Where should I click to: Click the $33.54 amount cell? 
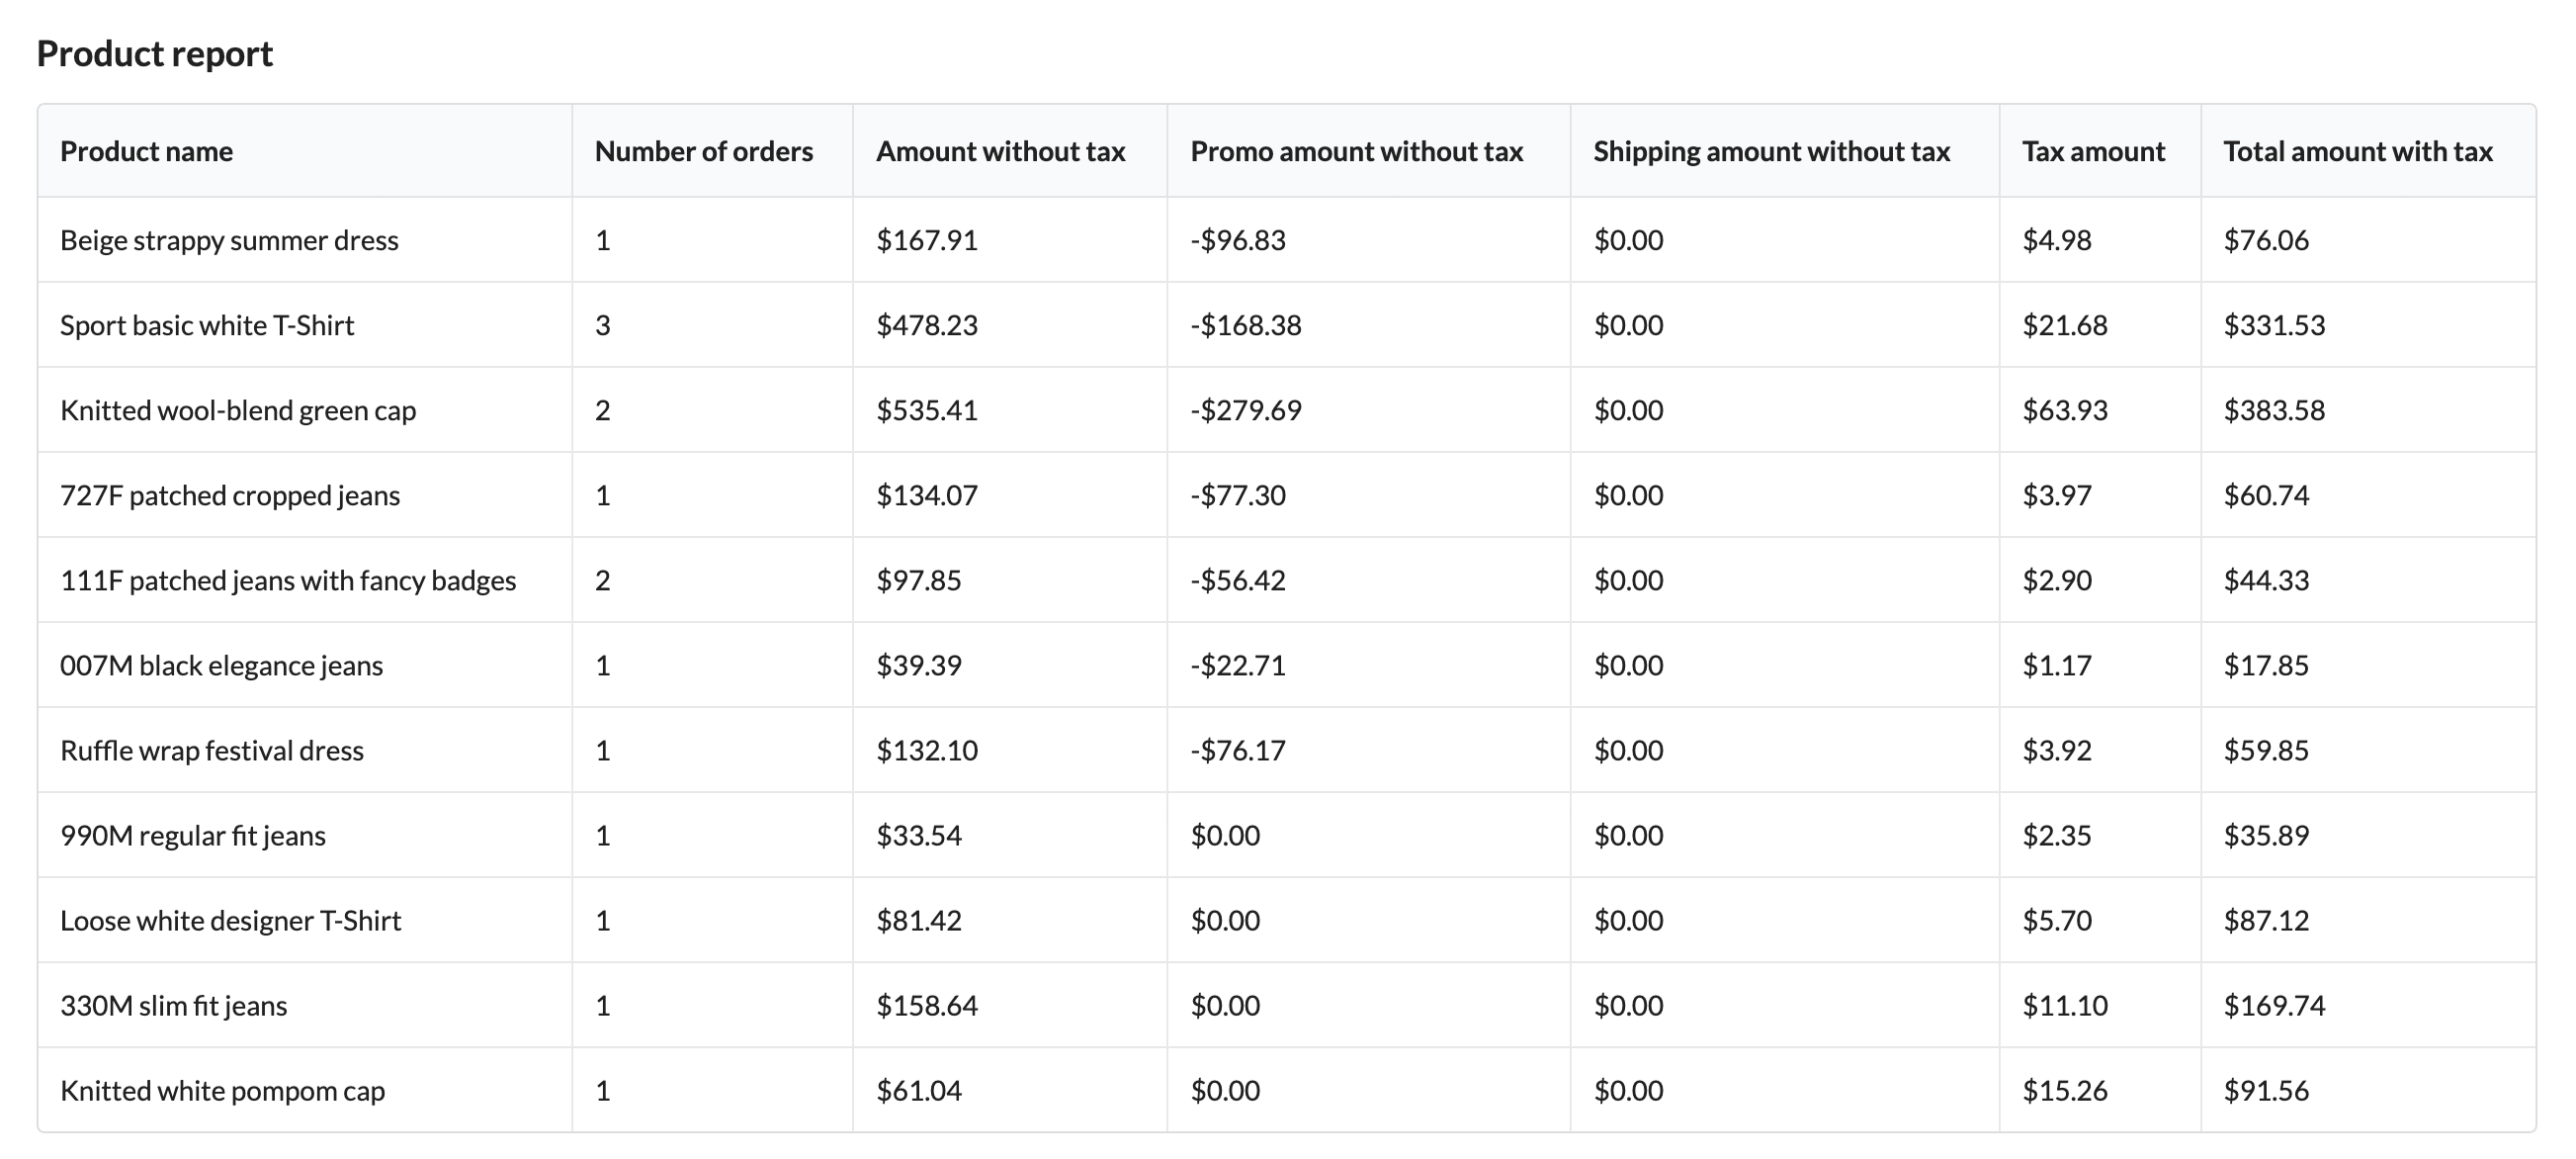point(919,835)
